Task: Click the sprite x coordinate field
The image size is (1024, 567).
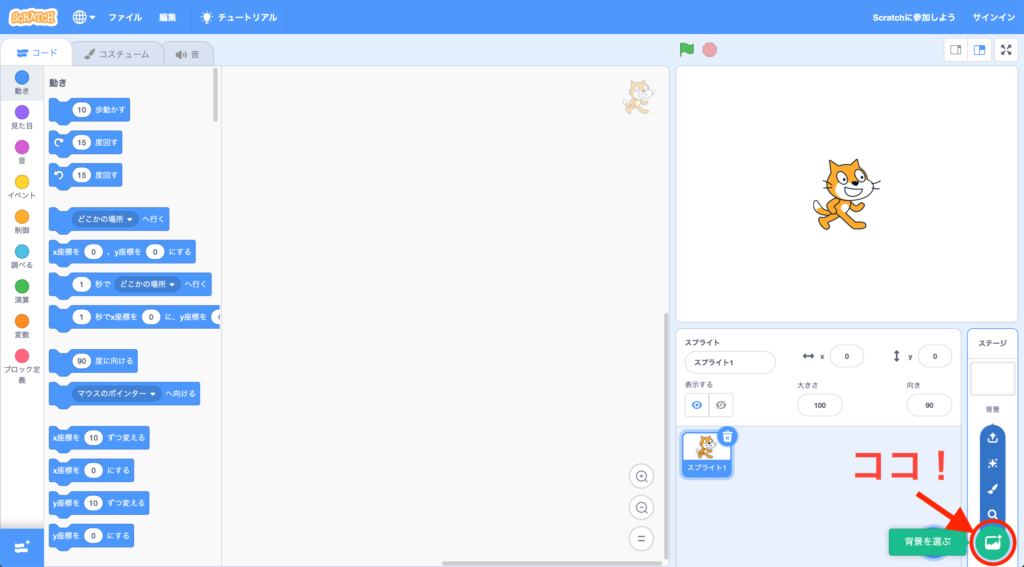Action: point(847,356)
